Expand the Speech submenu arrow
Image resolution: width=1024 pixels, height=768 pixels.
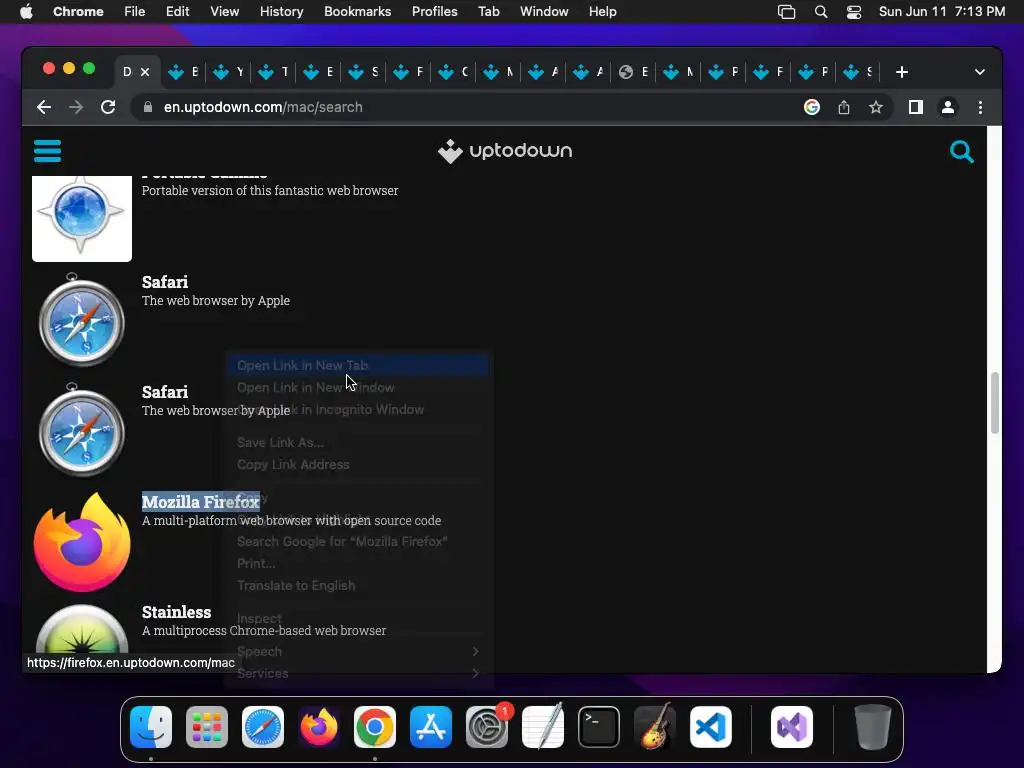tap(475, 651)
